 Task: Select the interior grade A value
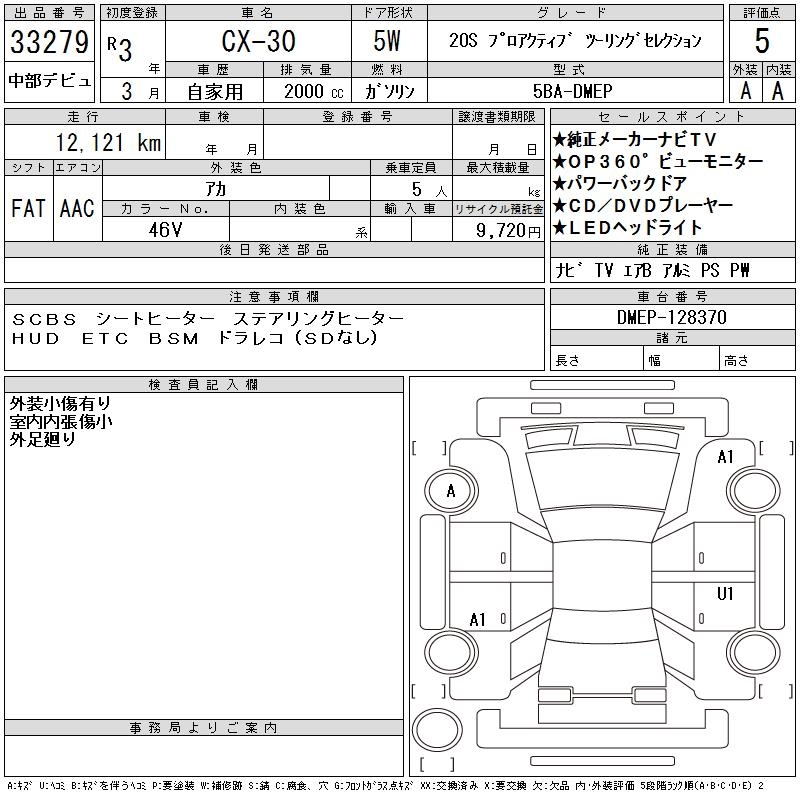(x=778, y=91)
